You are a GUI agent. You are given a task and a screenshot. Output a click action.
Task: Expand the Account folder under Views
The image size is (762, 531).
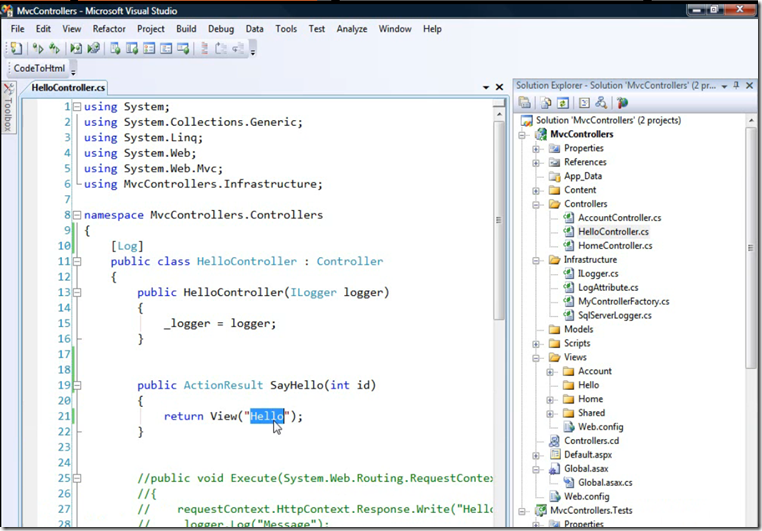click(x=550, y=372)
